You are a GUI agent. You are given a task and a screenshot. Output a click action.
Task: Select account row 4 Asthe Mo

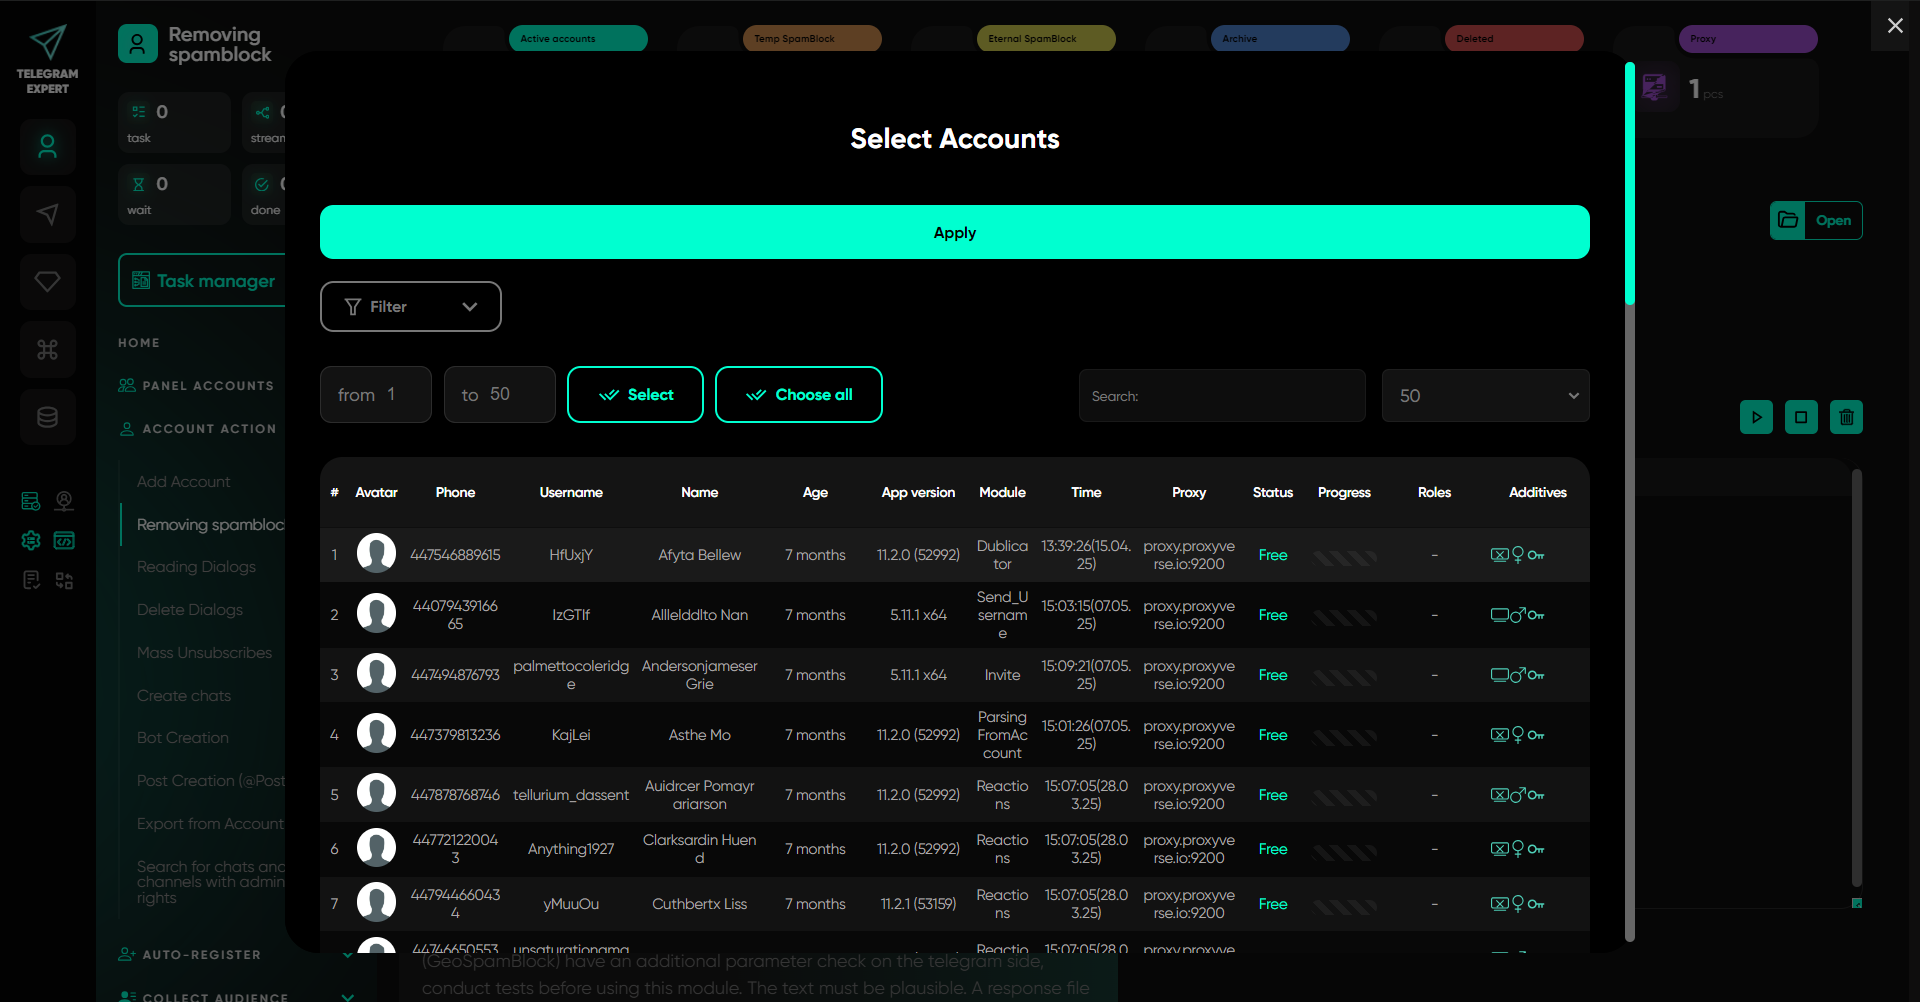[699, 735]
